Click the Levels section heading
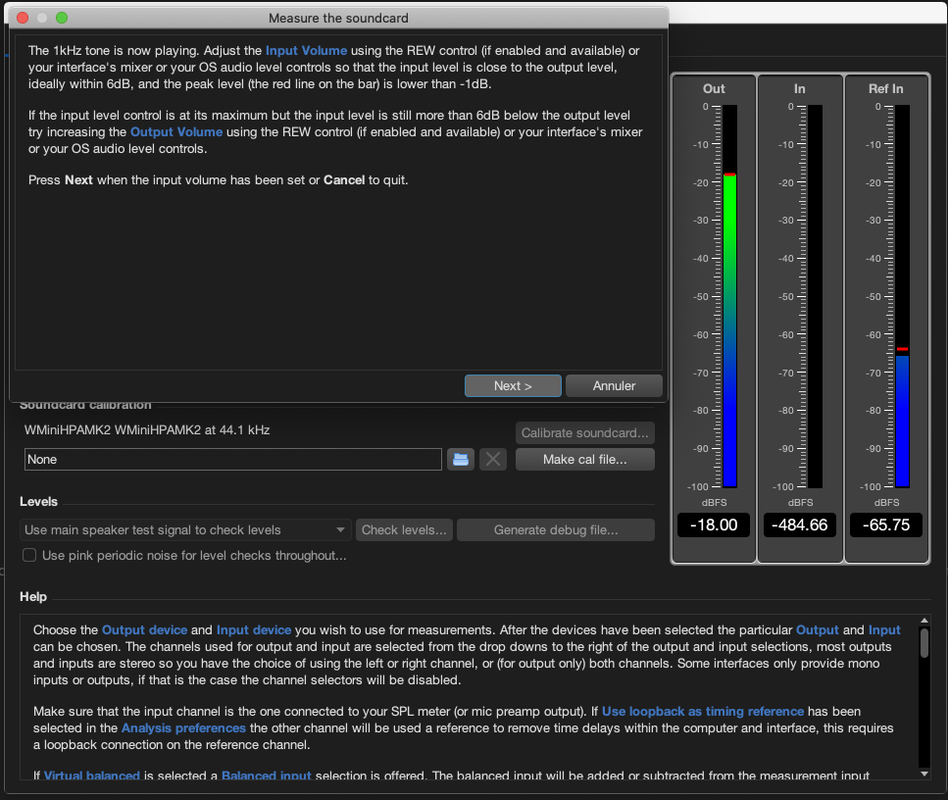Image resolution: width=948 pixels, height=800 pixels. click(x=39, y=501)
